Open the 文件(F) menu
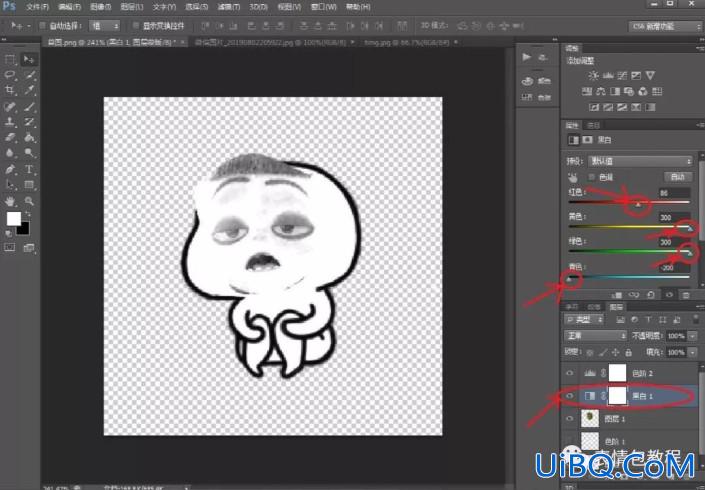The width and height of the screenshot is (705, 490). pyautogui.click(x=37, y=7)
